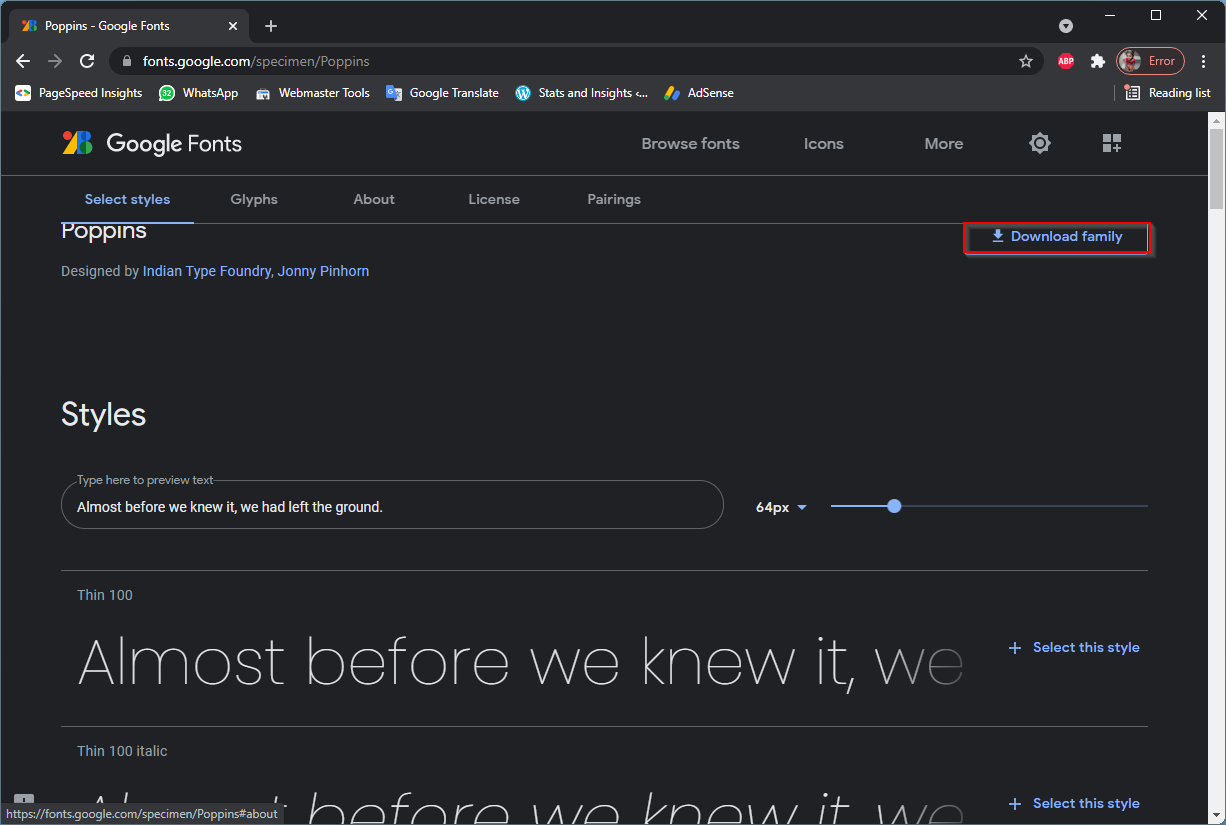Switch to the Glyphs tab
Screen dimensions: 1226x825
click(x=254, y=199)
